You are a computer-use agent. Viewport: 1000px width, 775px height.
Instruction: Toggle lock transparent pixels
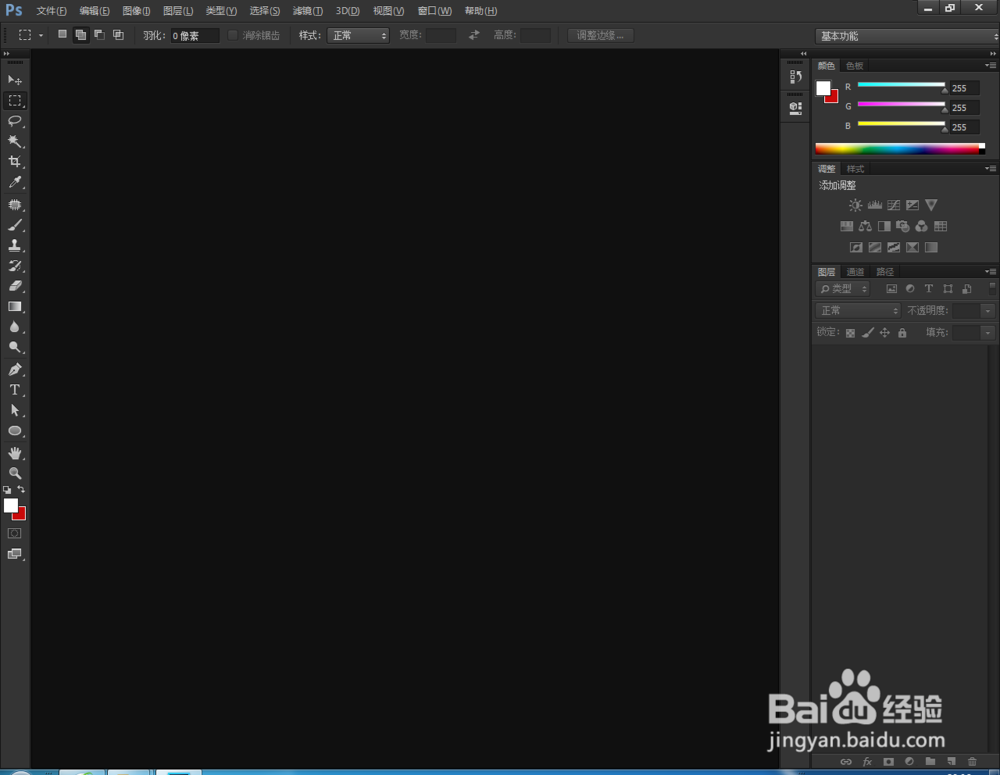click(x=850, y=333)
